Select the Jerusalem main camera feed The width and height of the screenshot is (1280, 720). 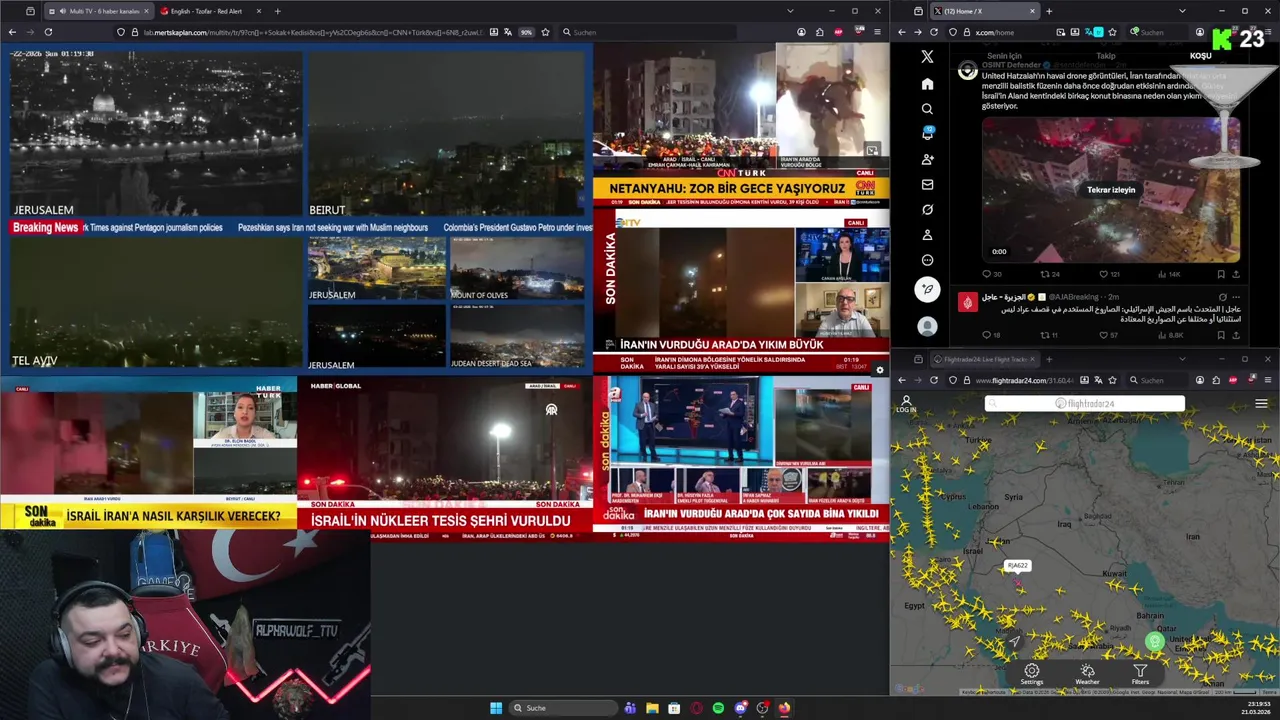pyautogui.click(x=155, y=133)
